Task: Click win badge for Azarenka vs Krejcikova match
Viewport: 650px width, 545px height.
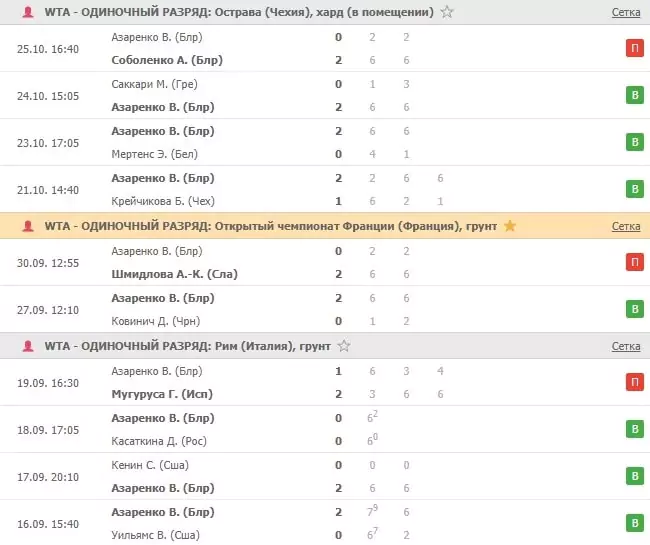Action: coord(635,189)
